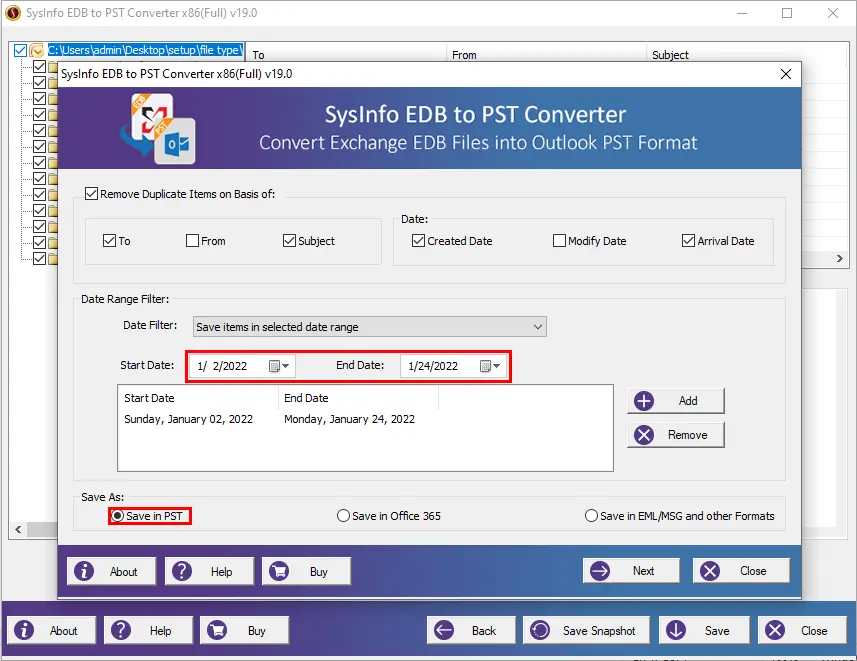This screenshot has width=857, height=661.
Task: Select the Save in PST radio button
Action: (x=118, y=516)
